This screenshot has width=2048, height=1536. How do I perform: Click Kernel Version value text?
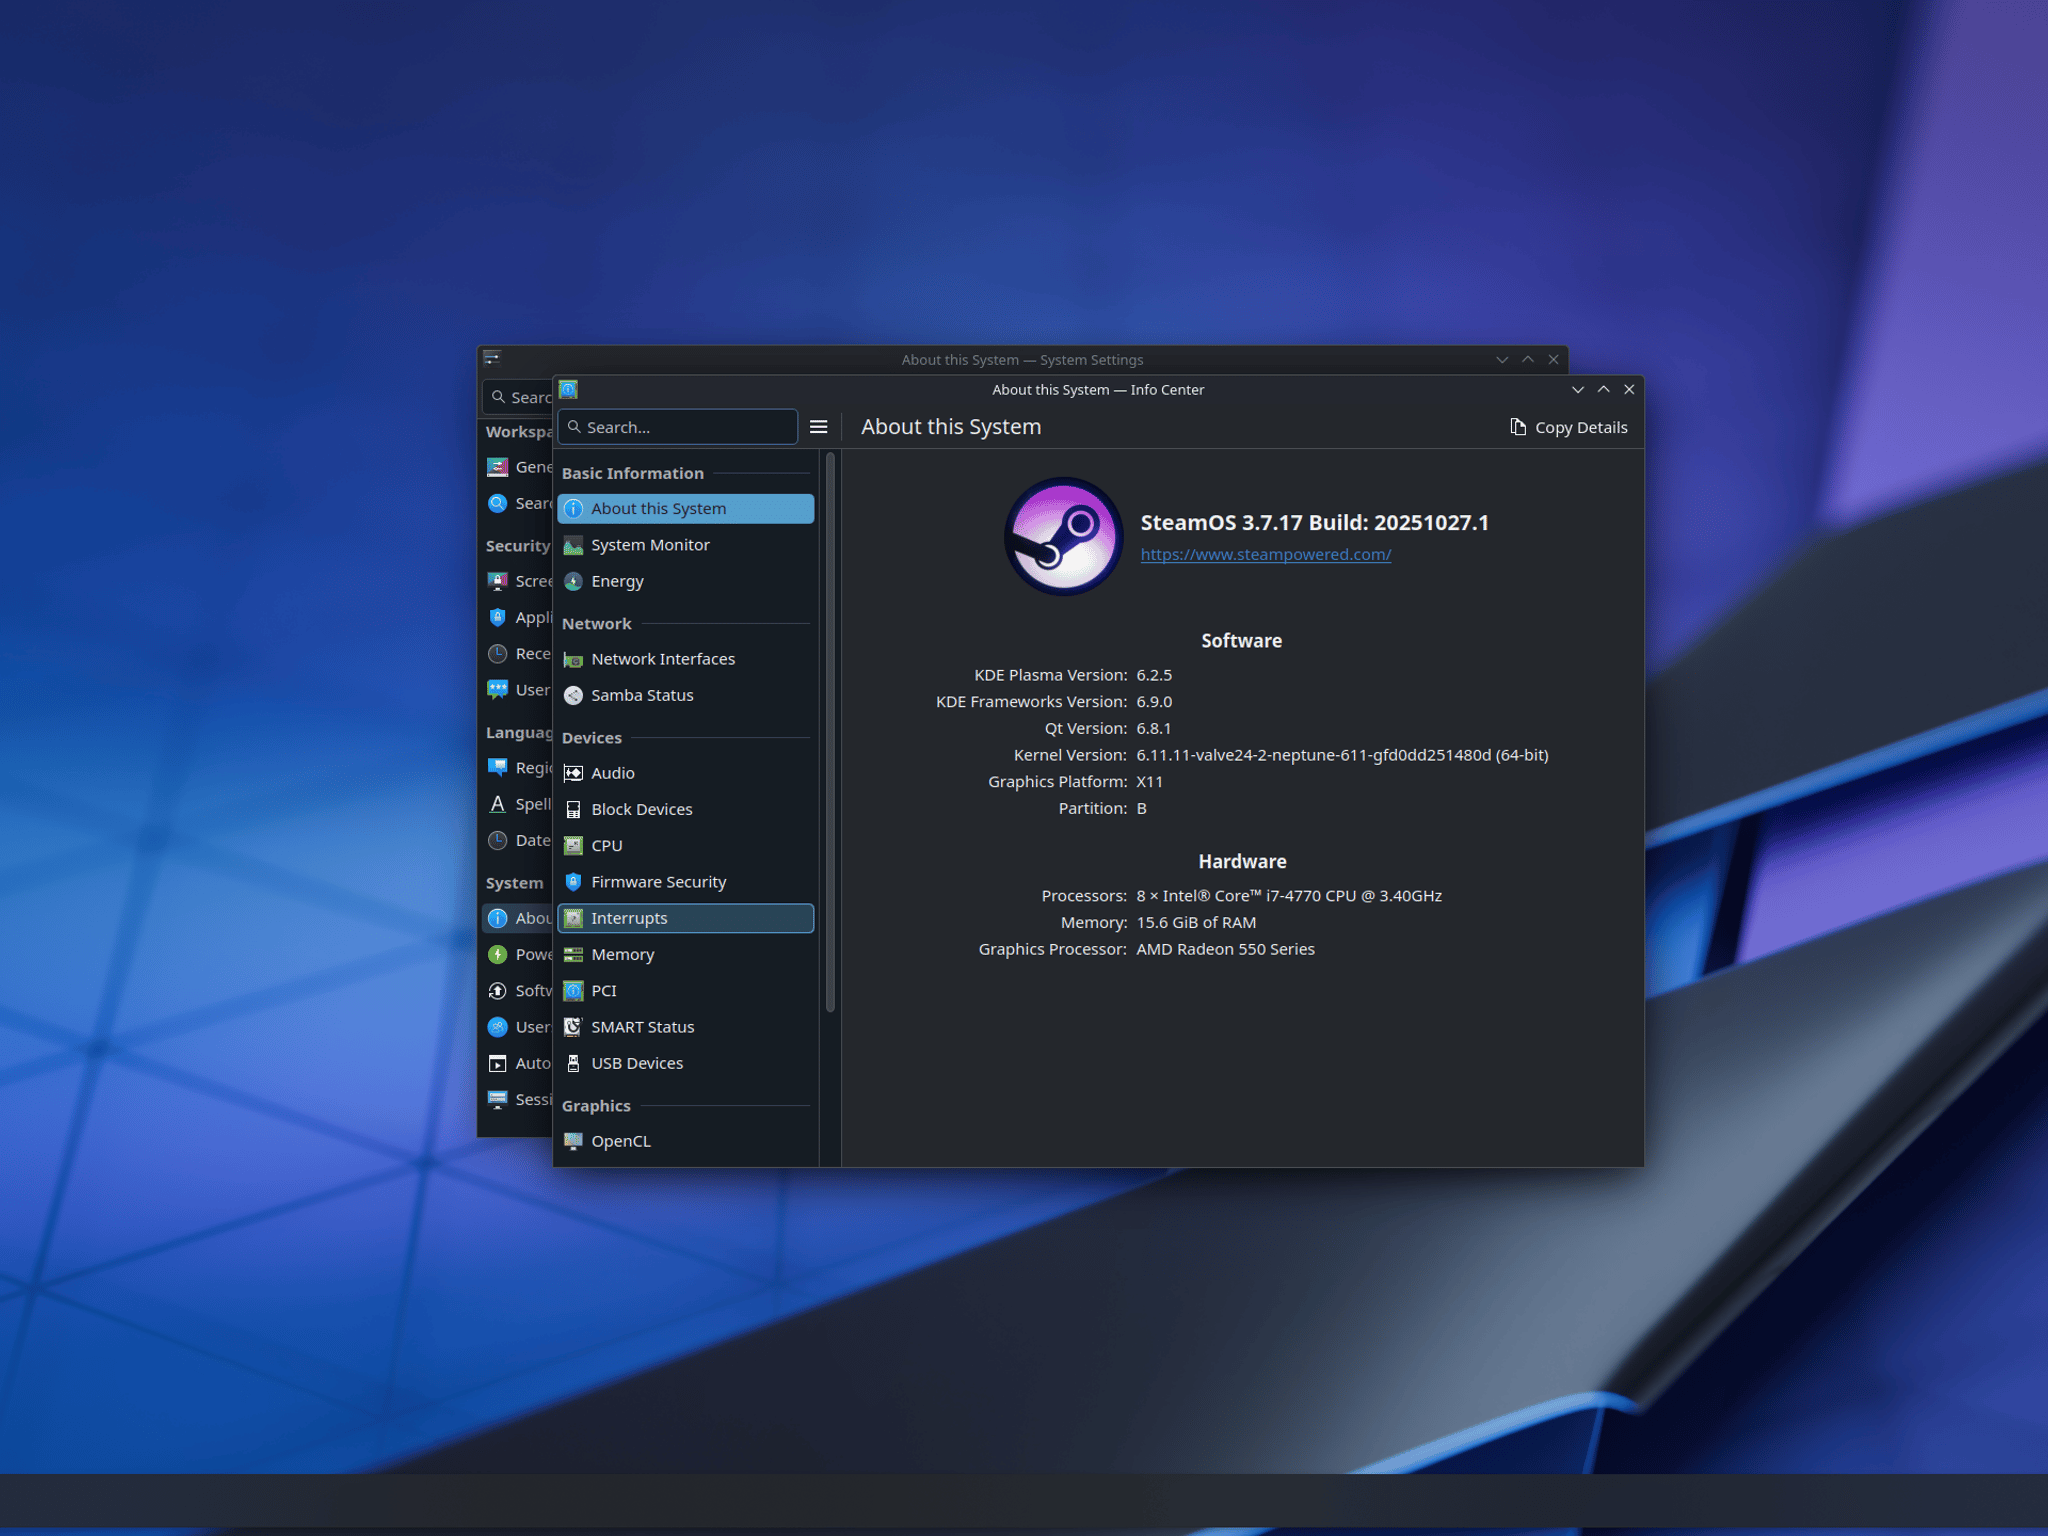[x=1342, y=755]
